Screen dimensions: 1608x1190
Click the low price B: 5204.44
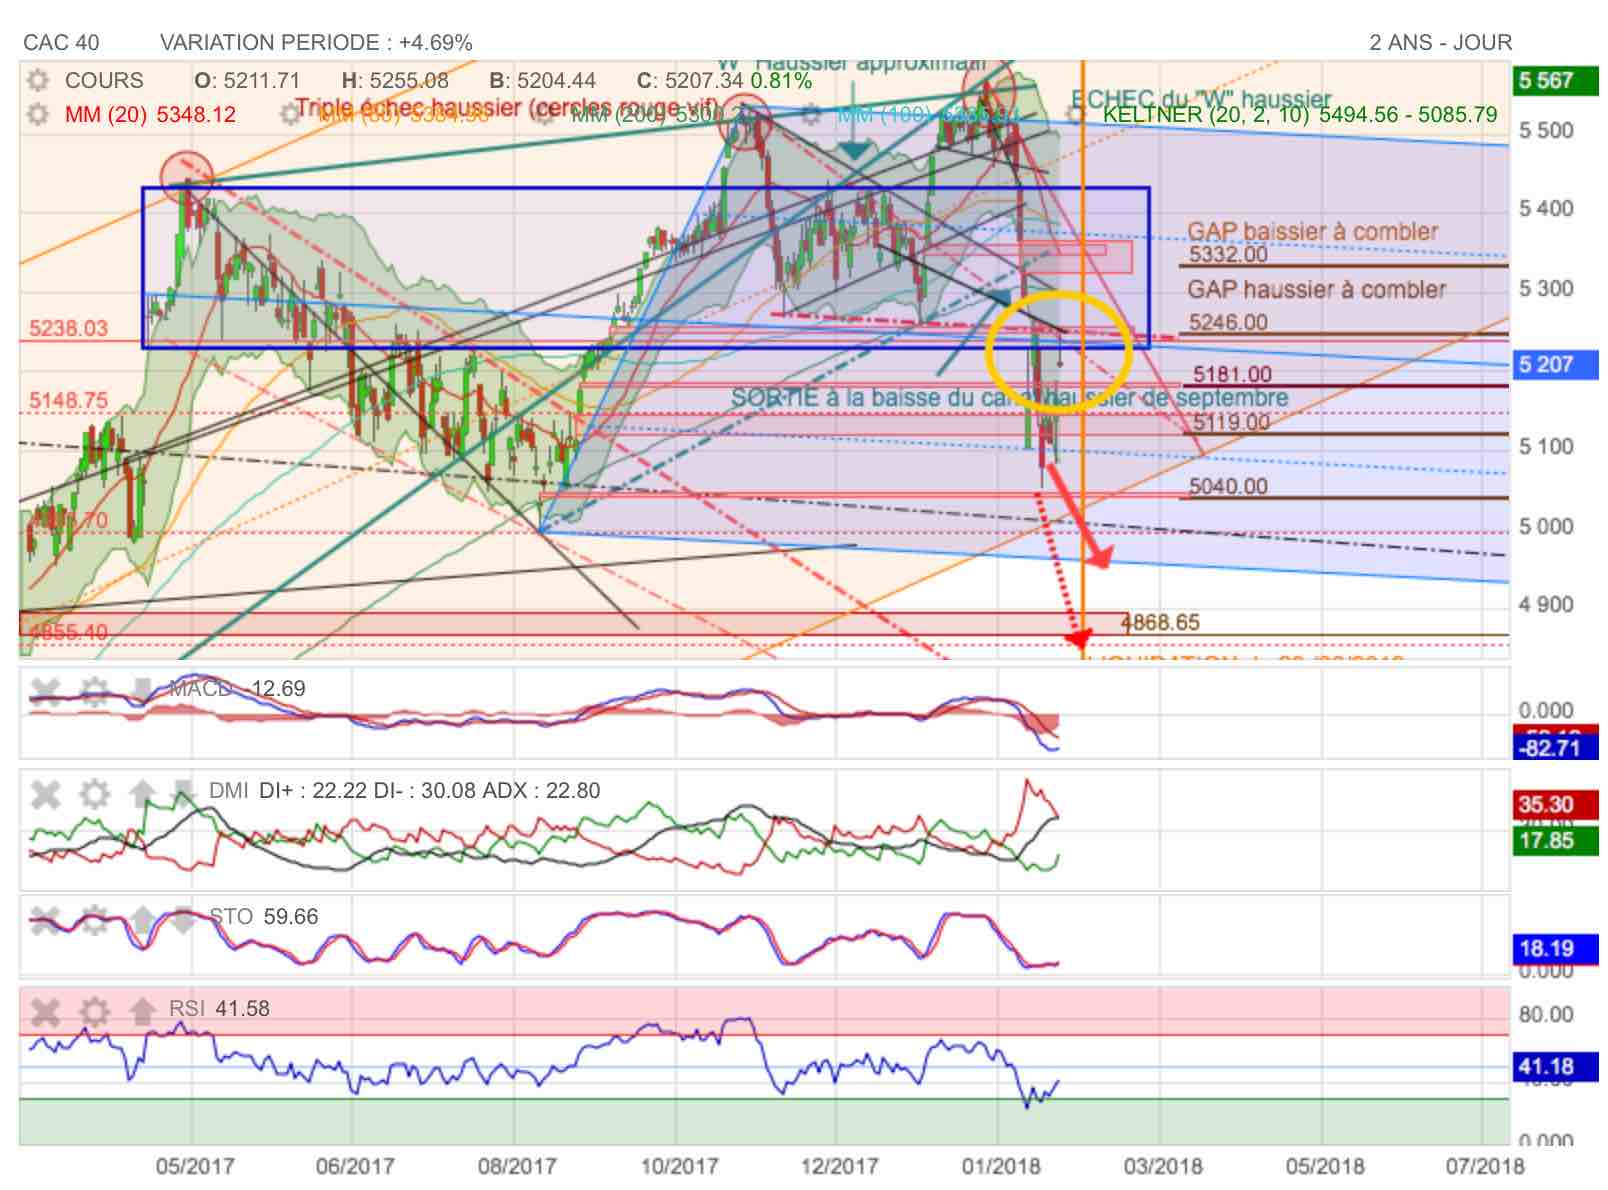tap(543, 80)
